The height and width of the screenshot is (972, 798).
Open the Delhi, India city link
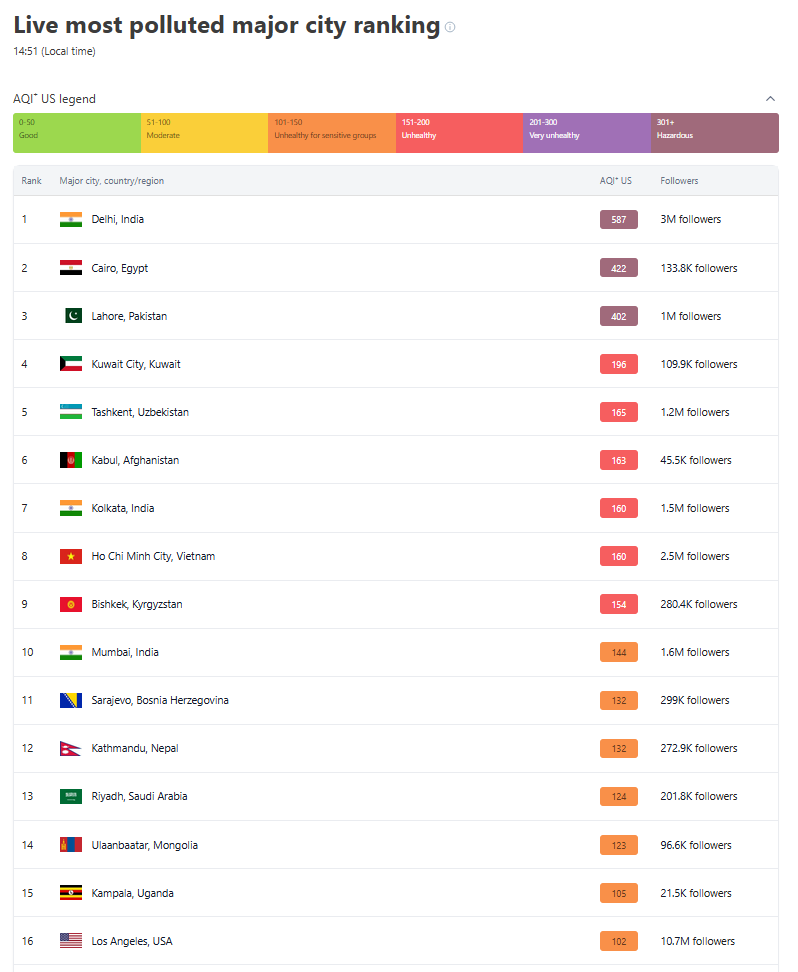pos(117,219)
